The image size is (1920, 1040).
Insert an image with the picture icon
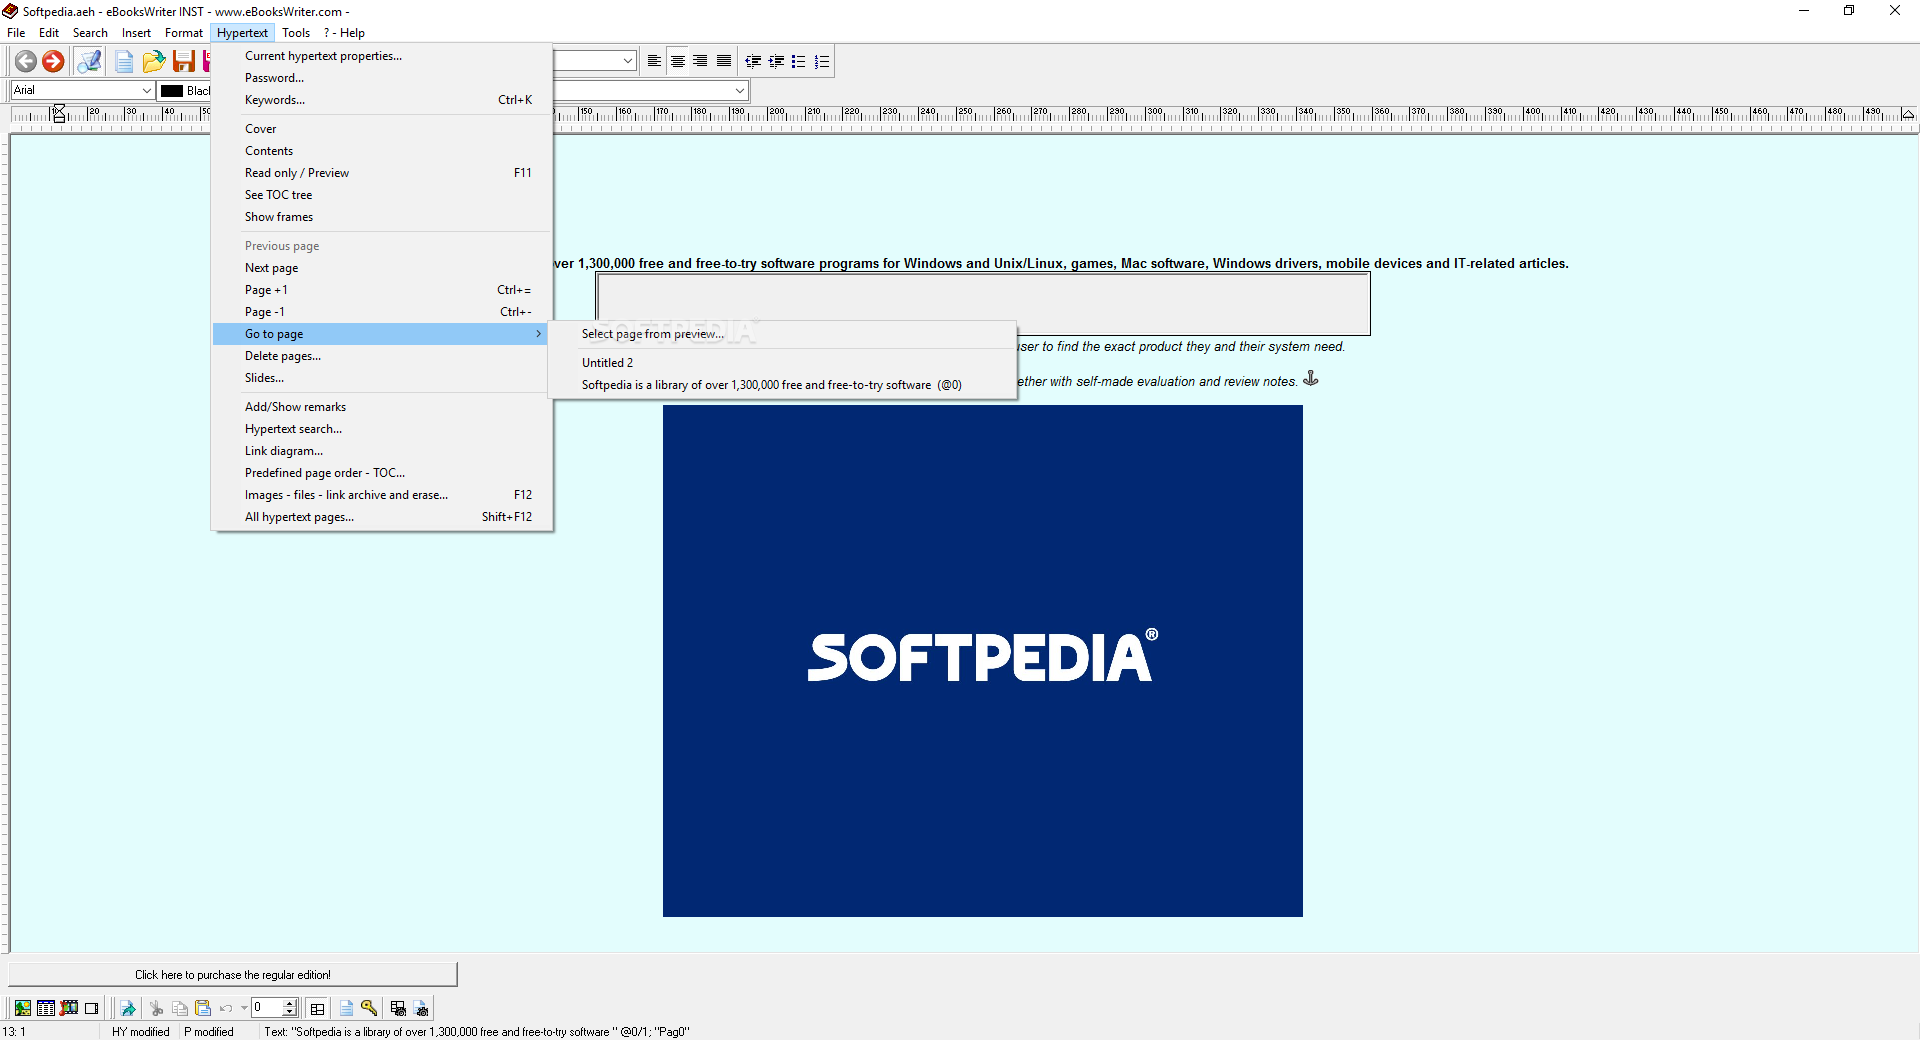coord(22,1008)
